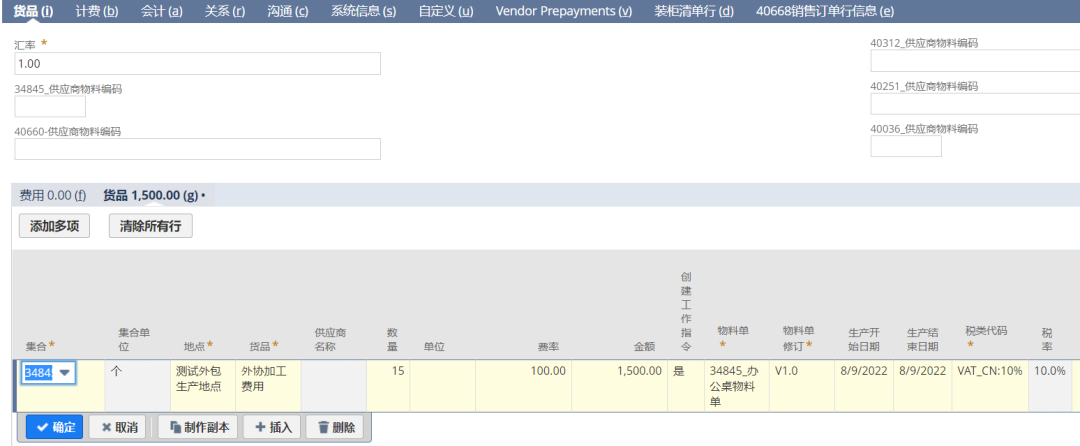Click the 34845_办公桌物料单 cell

coord(737,386)
